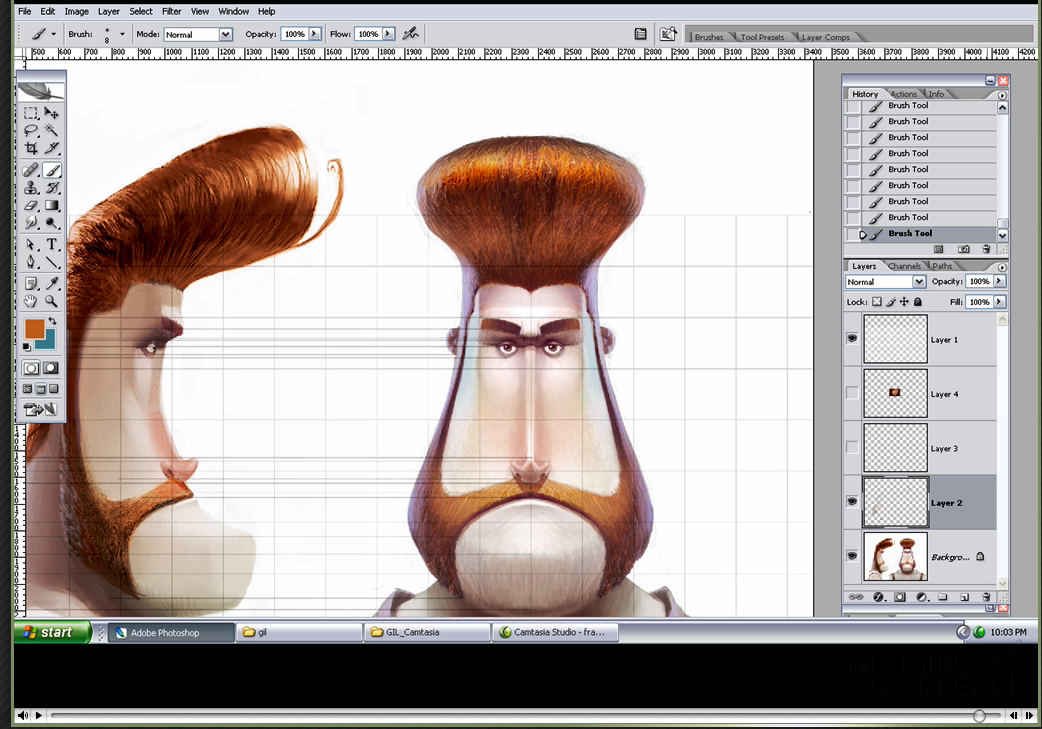This screenshot has height=729, width=1042.
Task: Open the Flow percentage dropdown
Action: point(388,33)
